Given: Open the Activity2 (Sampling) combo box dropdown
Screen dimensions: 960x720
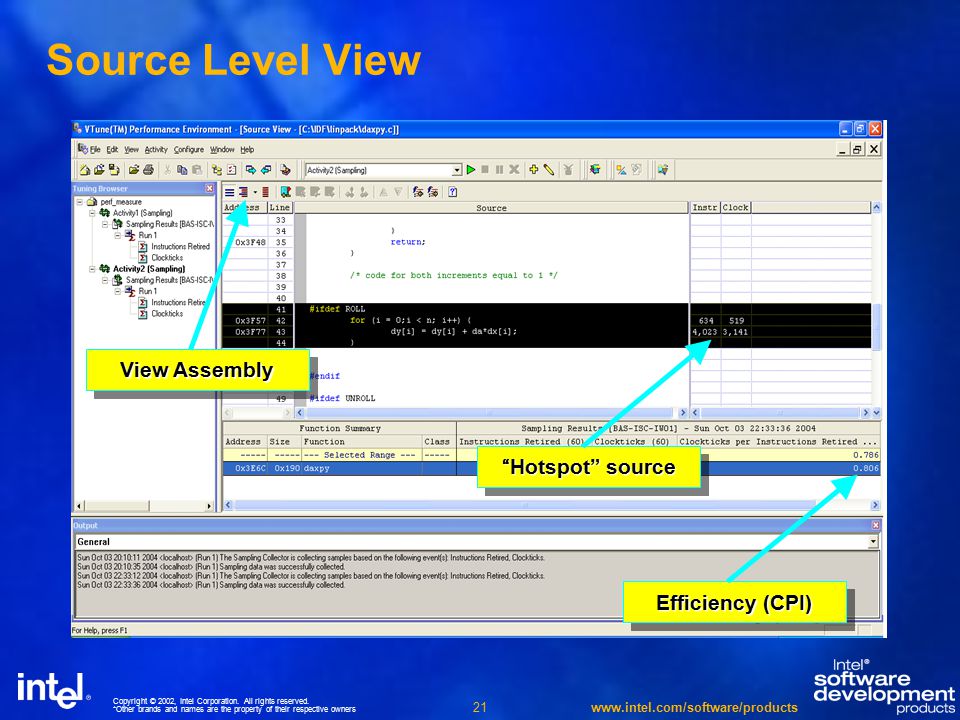Looking at the screenshot, I should pos(457,170).
